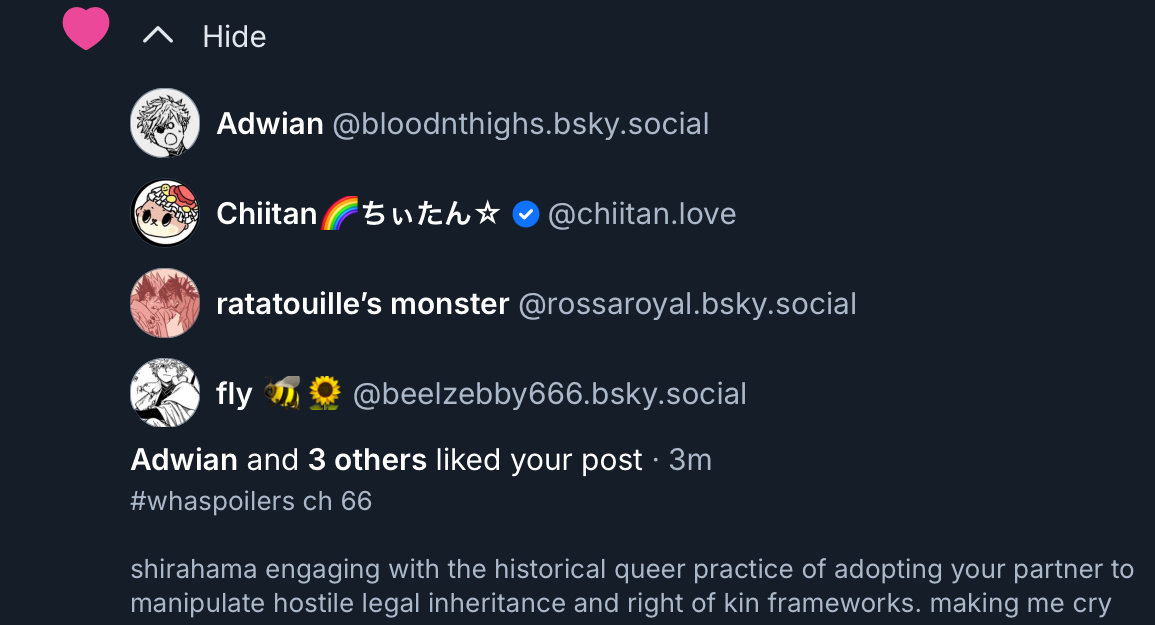Open the @chiitan.love handle
Viewport: 1155px width, 625px height.
click(642, 214)
